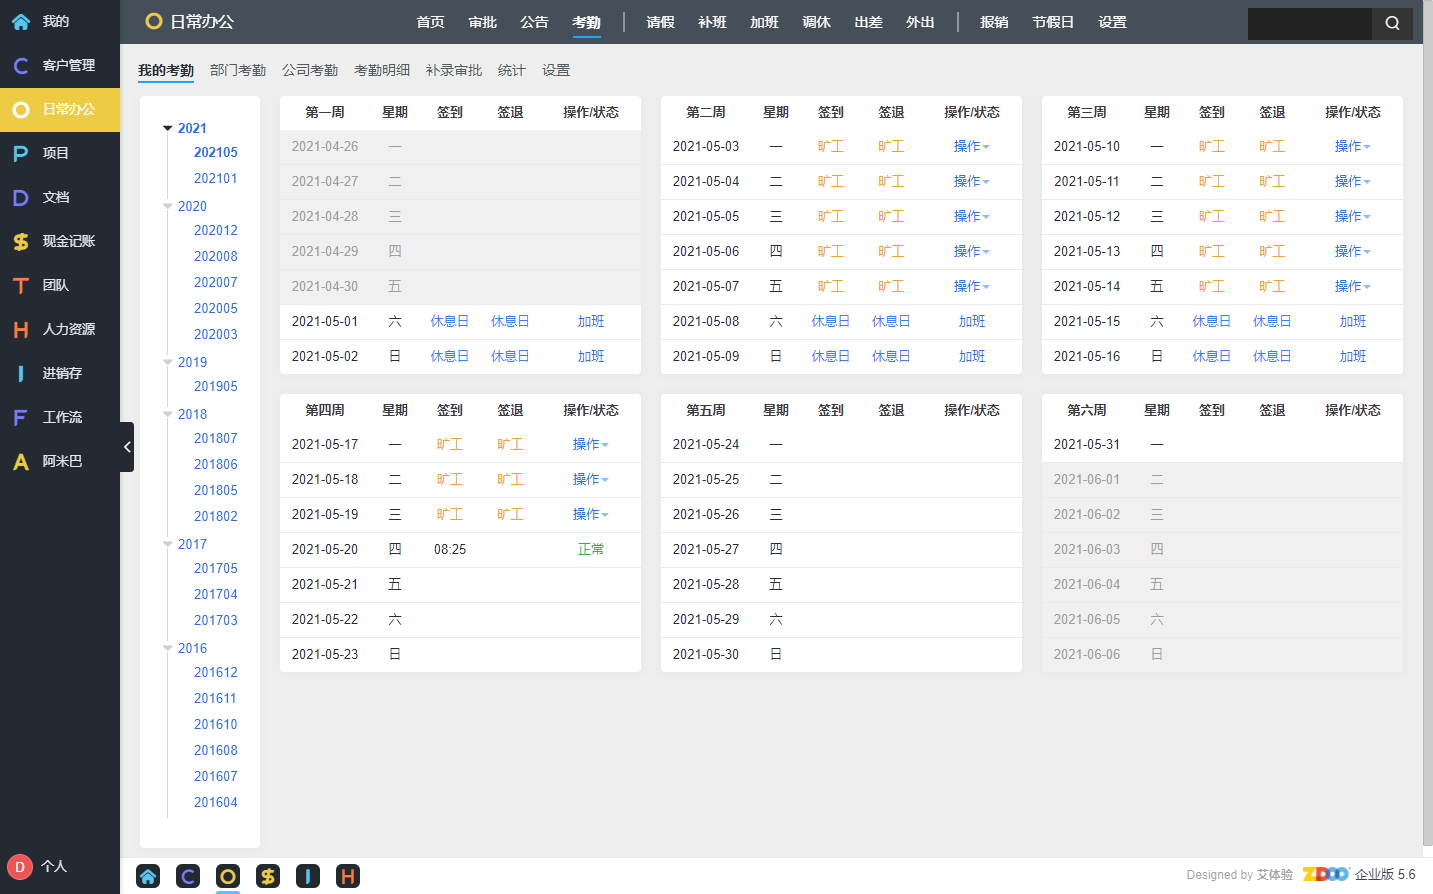Screen dimensions: 1433x894
Task: Click the 艾体验 designer link
Action: [1274, 874]
